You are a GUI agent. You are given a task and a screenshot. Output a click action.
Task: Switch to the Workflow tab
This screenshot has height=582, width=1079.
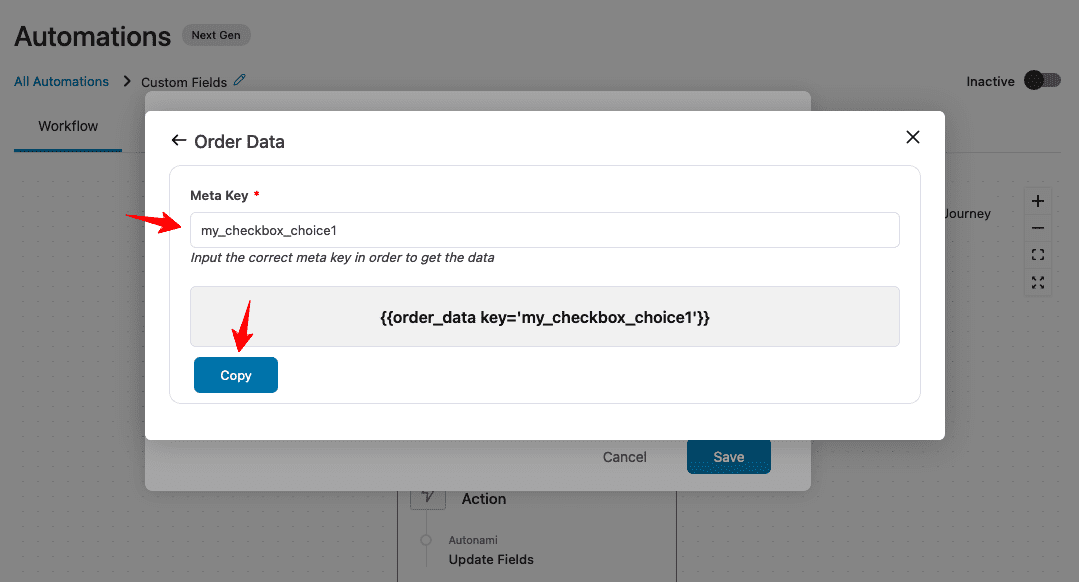(67, 126)
